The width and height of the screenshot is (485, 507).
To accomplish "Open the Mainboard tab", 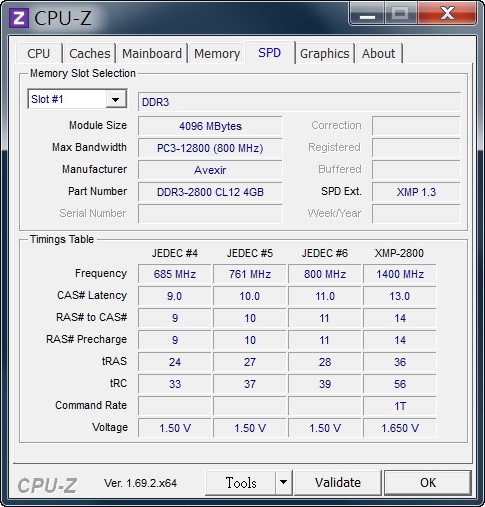I will [x=152, y=53].
